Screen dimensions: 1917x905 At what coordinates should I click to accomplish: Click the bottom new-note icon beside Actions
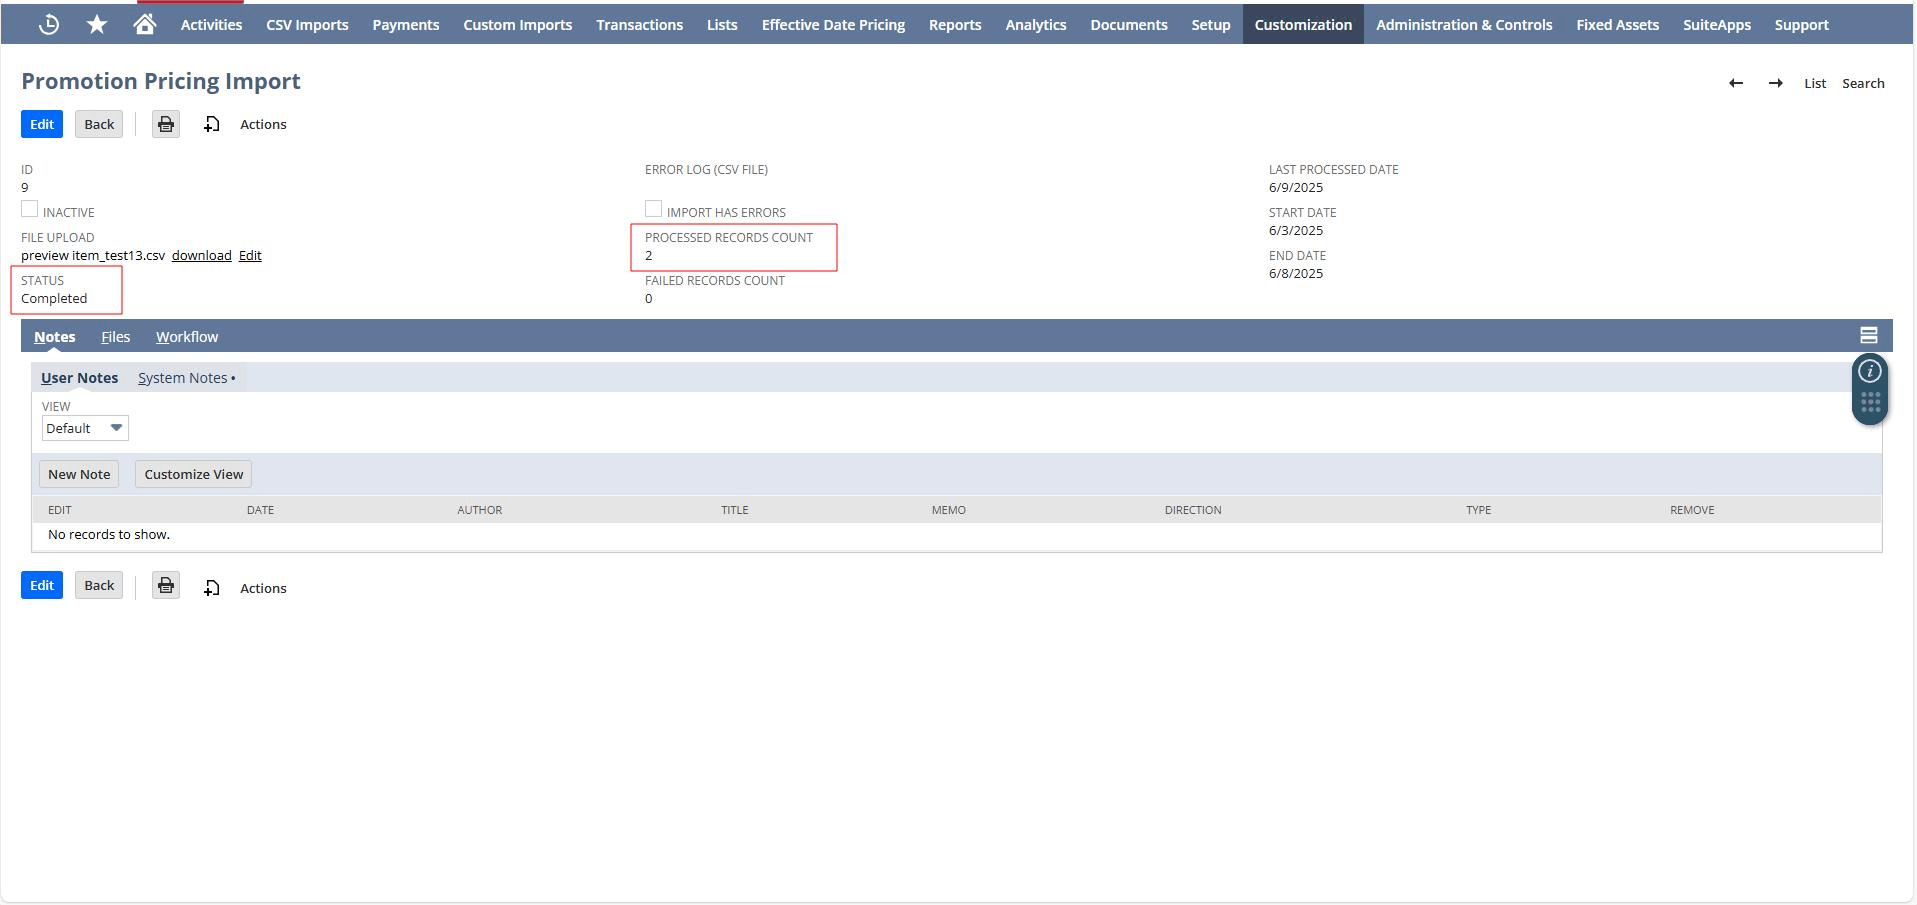[212, 588]
